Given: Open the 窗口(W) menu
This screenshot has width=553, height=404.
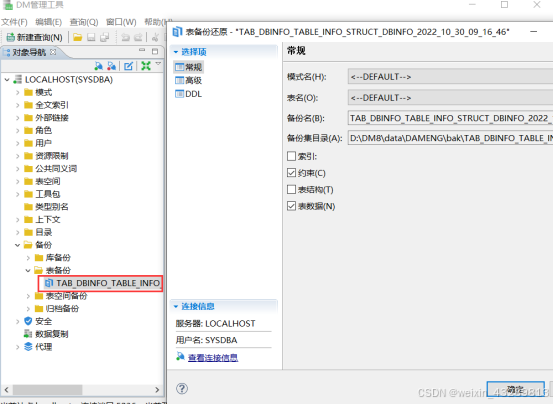Looking at the screenshot, I should (x=121, y=22).
